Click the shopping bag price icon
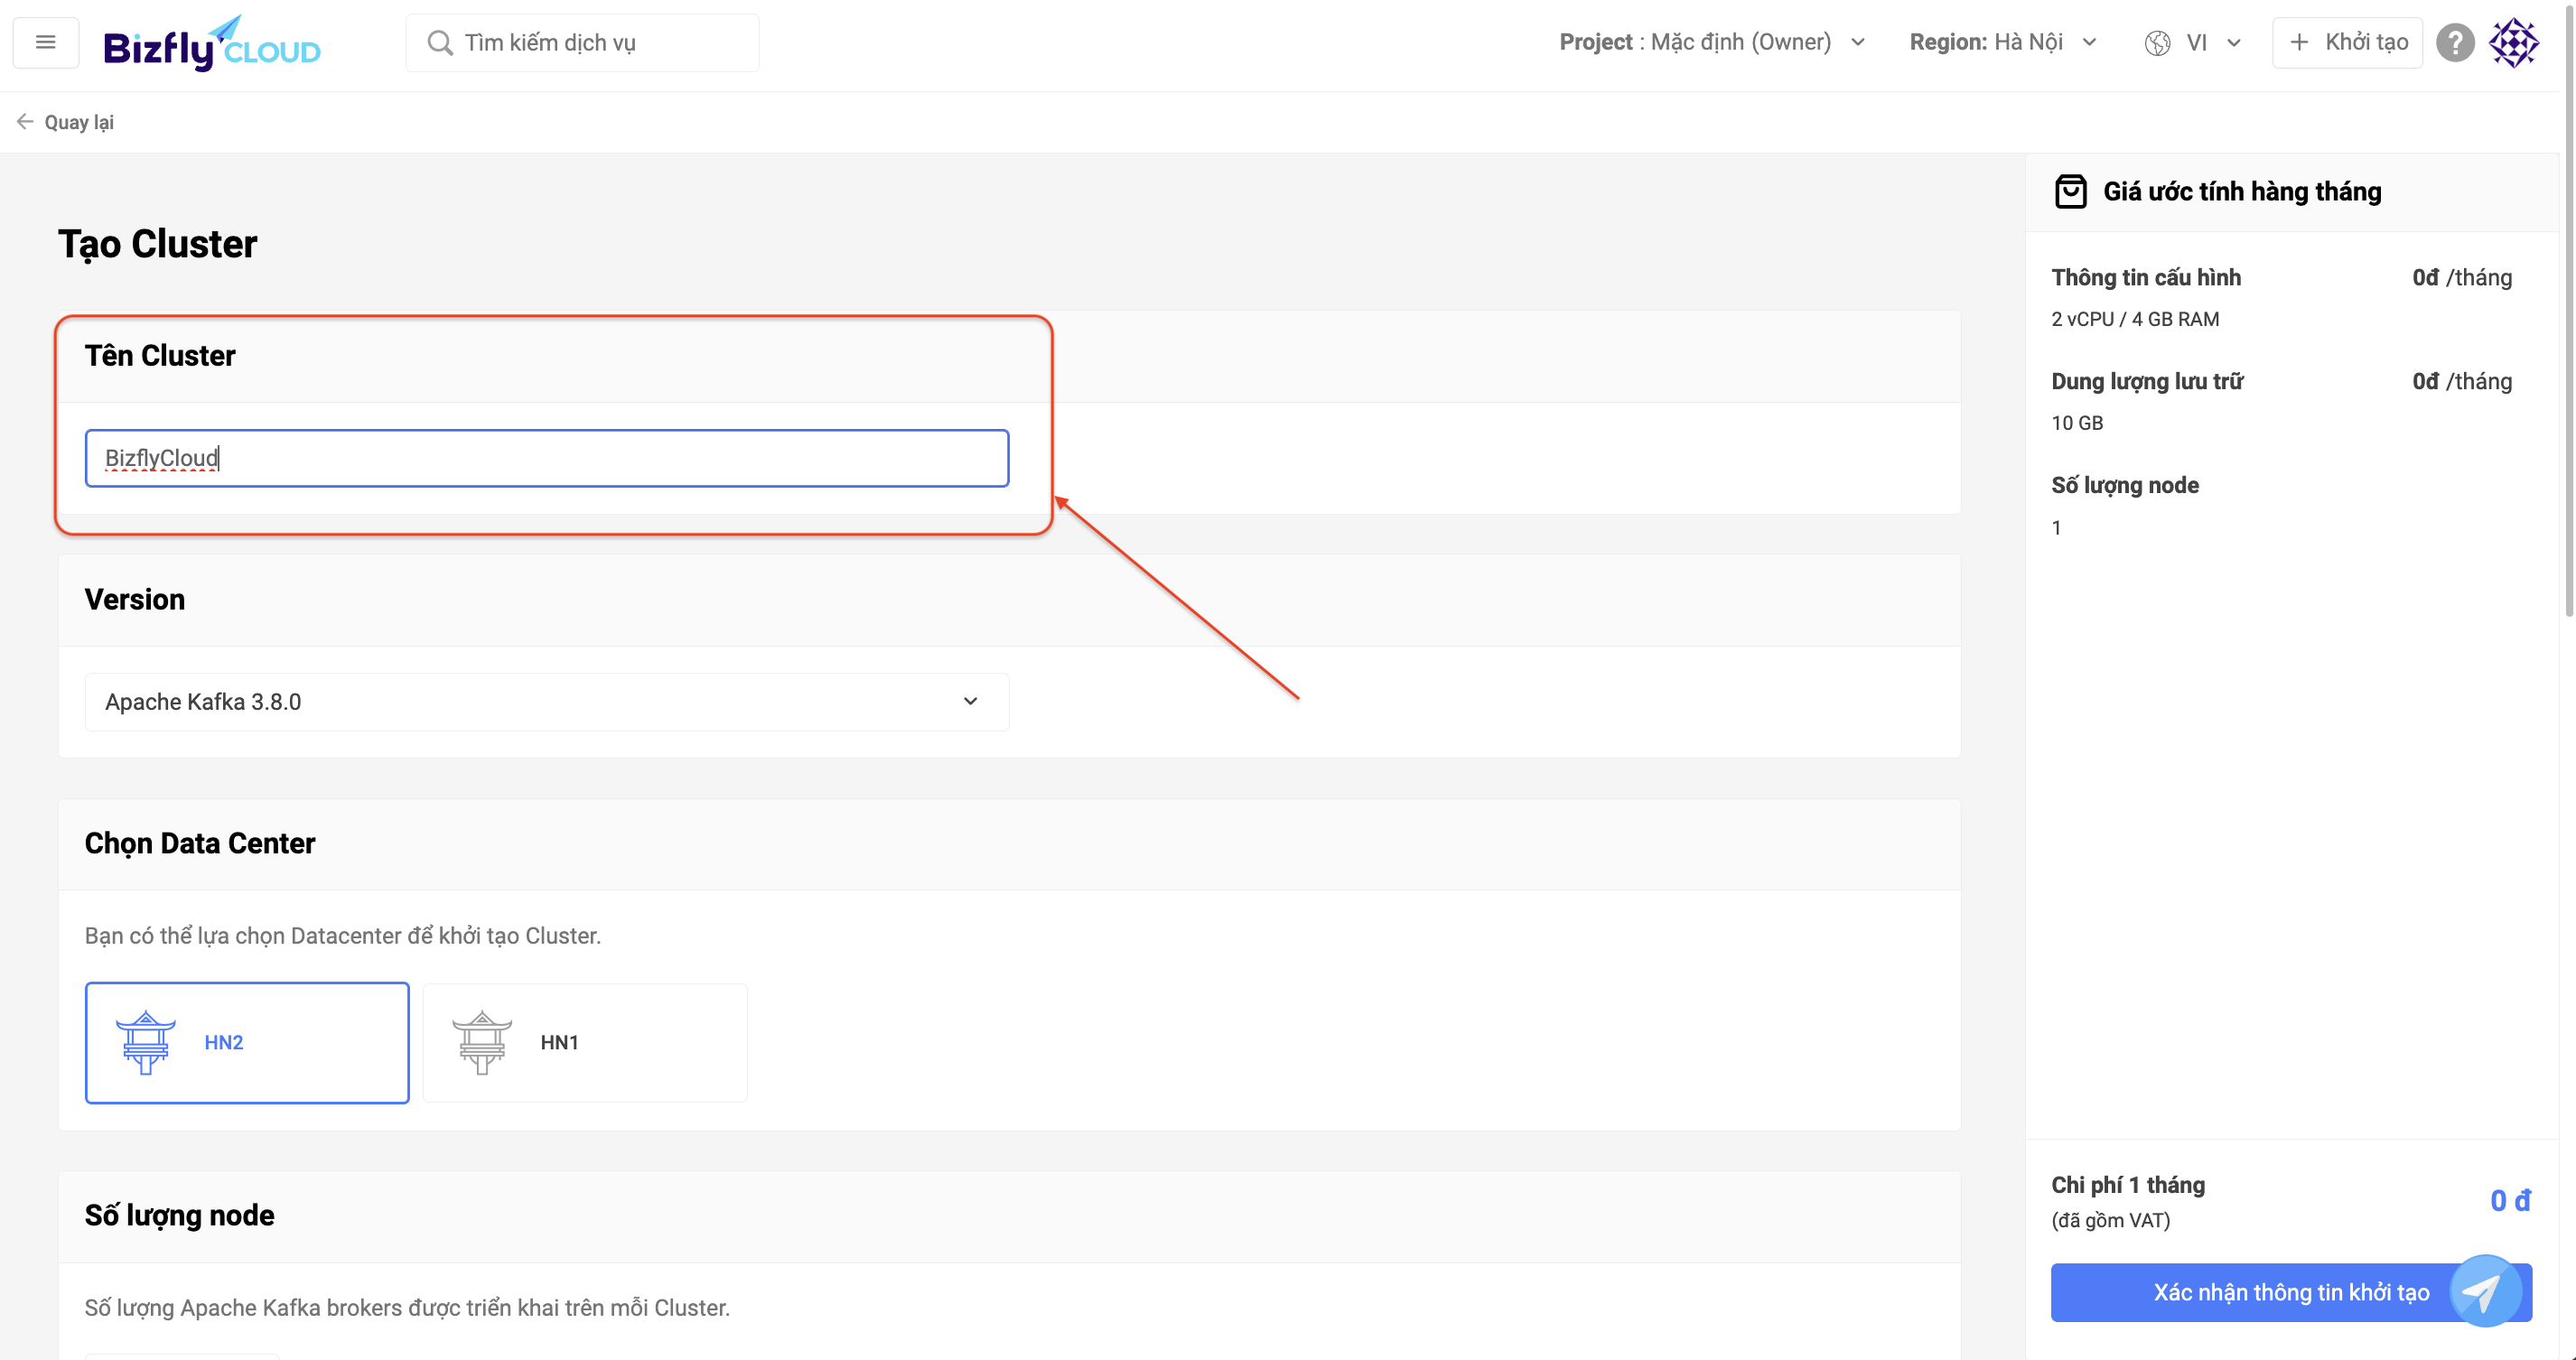The height and width of the screenshot is (1360, 2576). 2070,191
